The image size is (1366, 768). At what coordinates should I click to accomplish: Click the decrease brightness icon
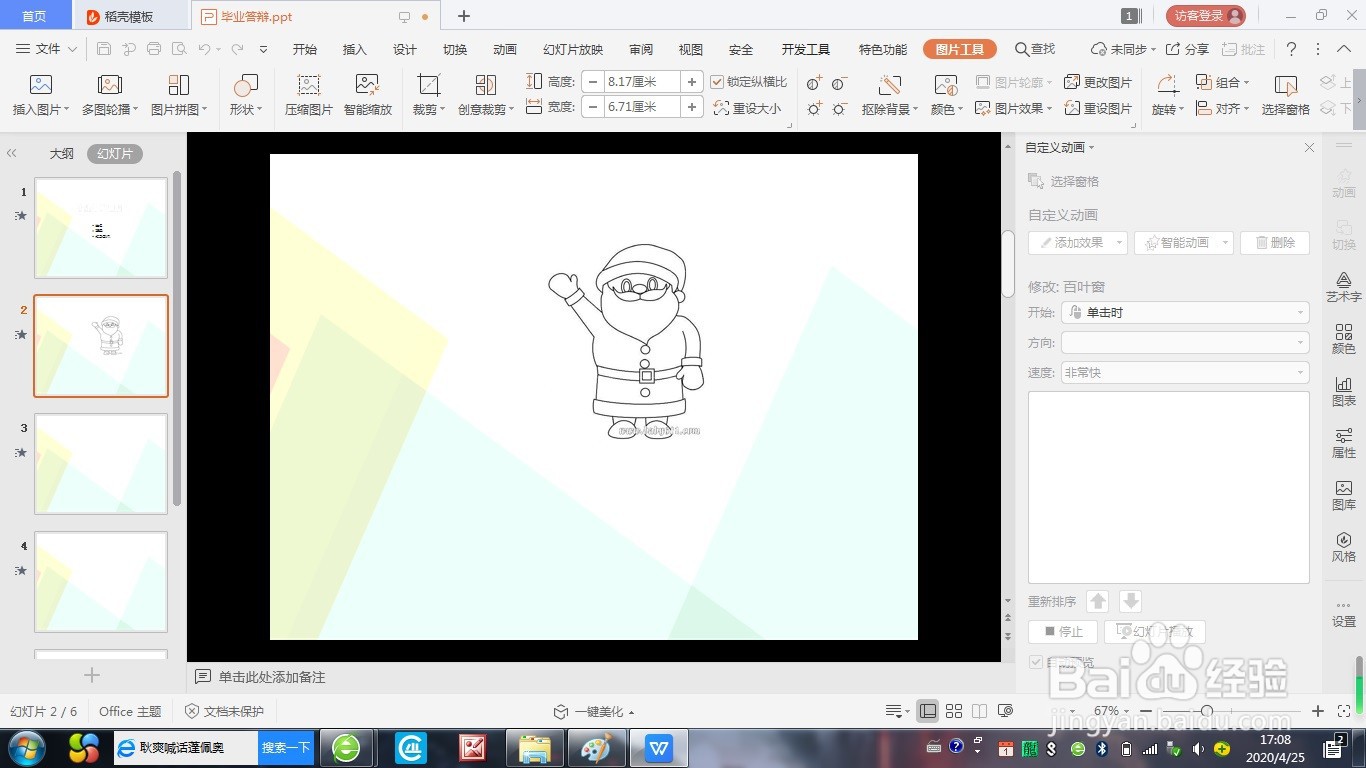coord(839,108)
